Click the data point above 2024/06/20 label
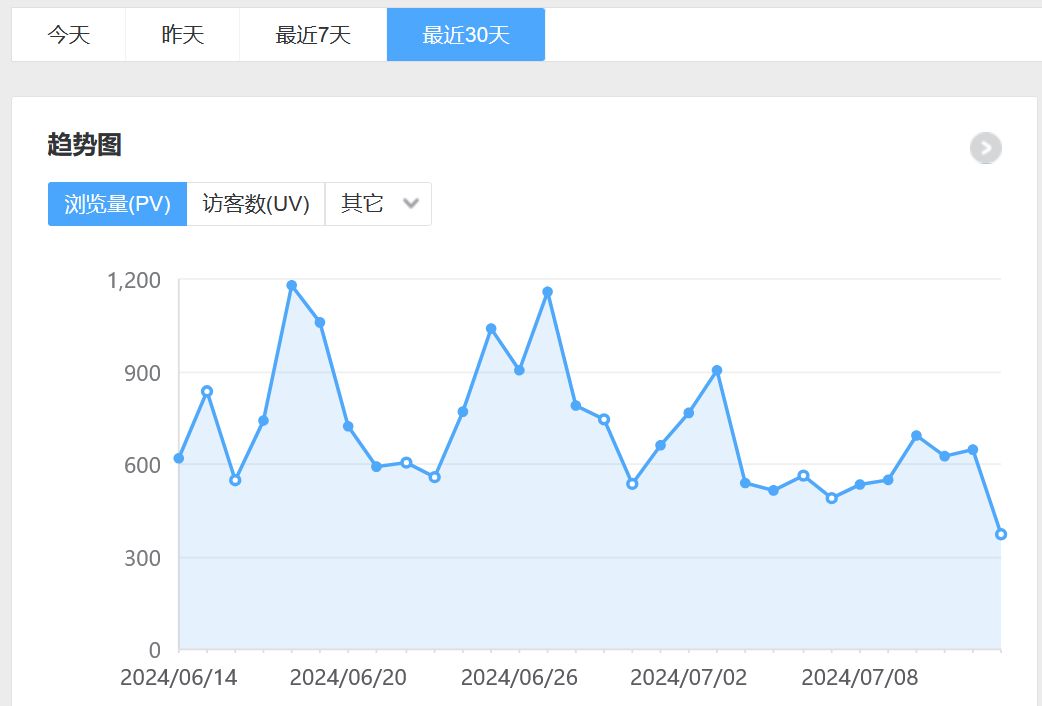This screenshot has height=706, width=1042. 348,426
